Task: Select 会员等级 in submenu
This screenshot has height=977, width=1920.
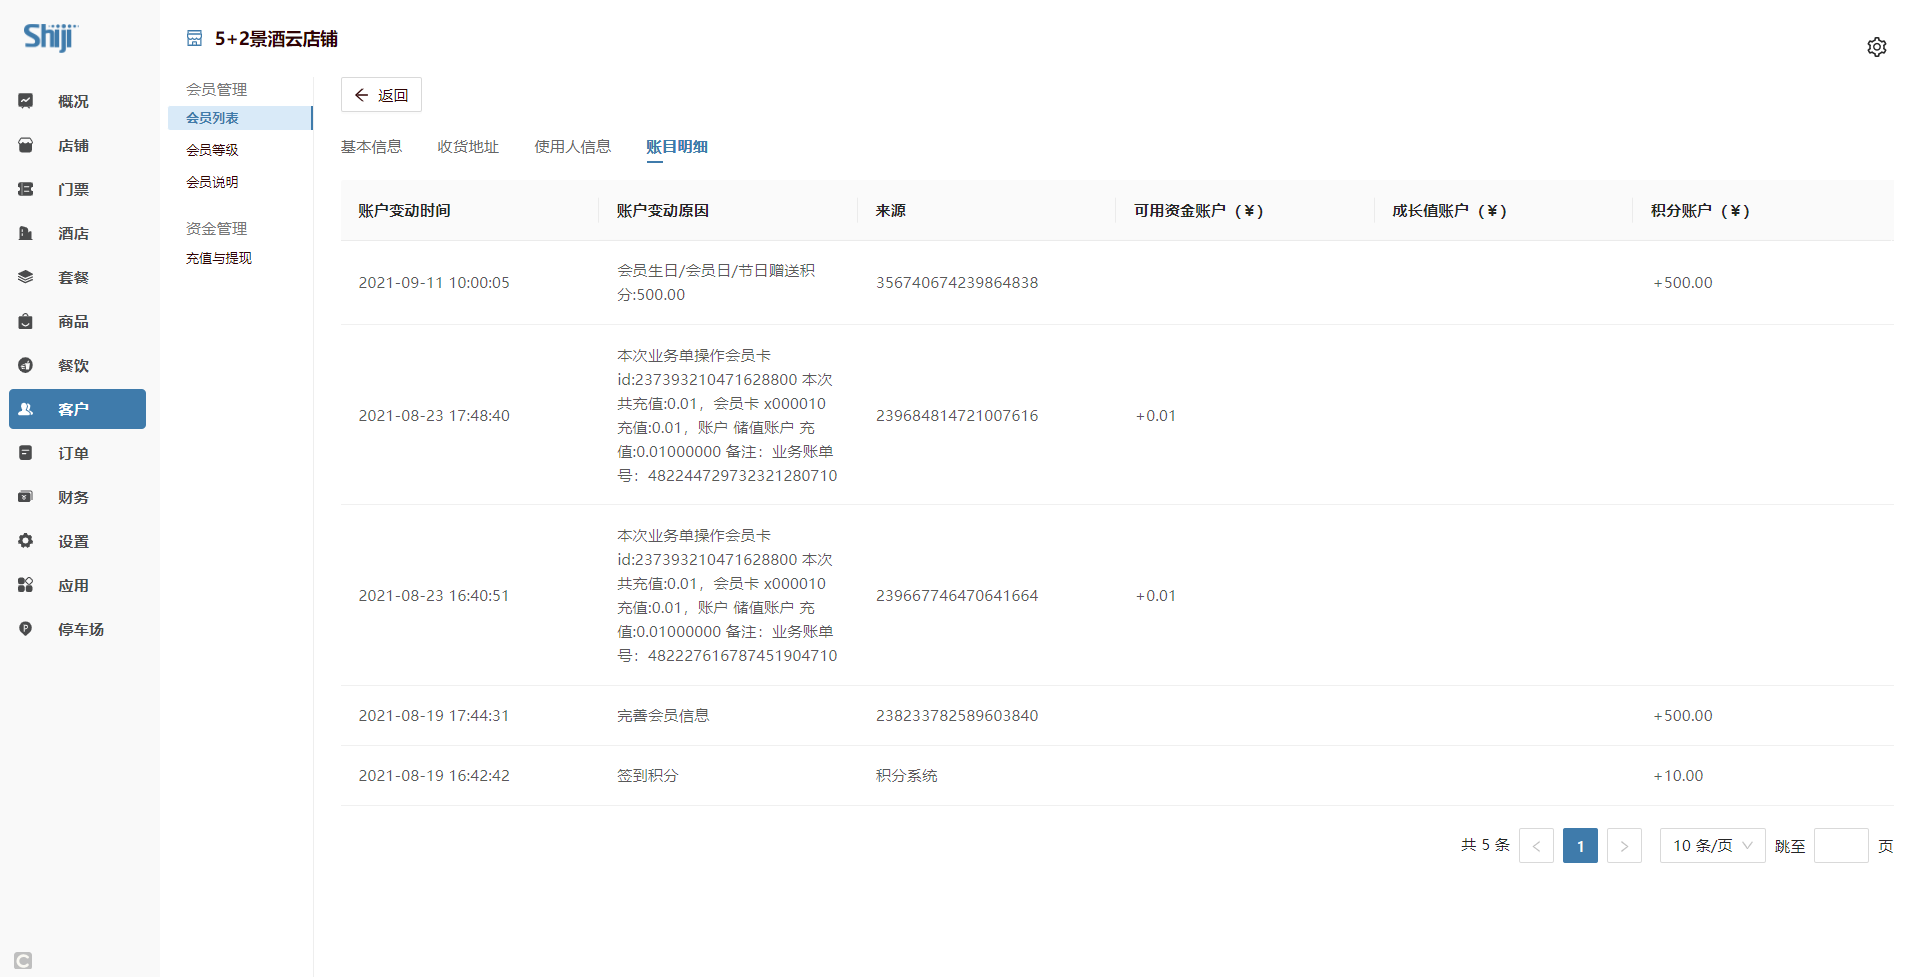Action: 212,150
